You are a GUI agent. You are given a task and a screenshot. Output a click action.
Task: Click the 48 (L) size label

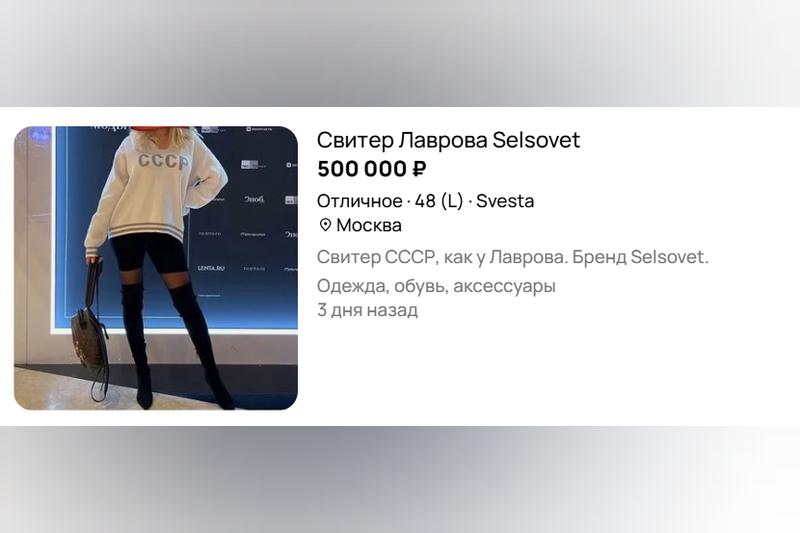tap(439, 201)
